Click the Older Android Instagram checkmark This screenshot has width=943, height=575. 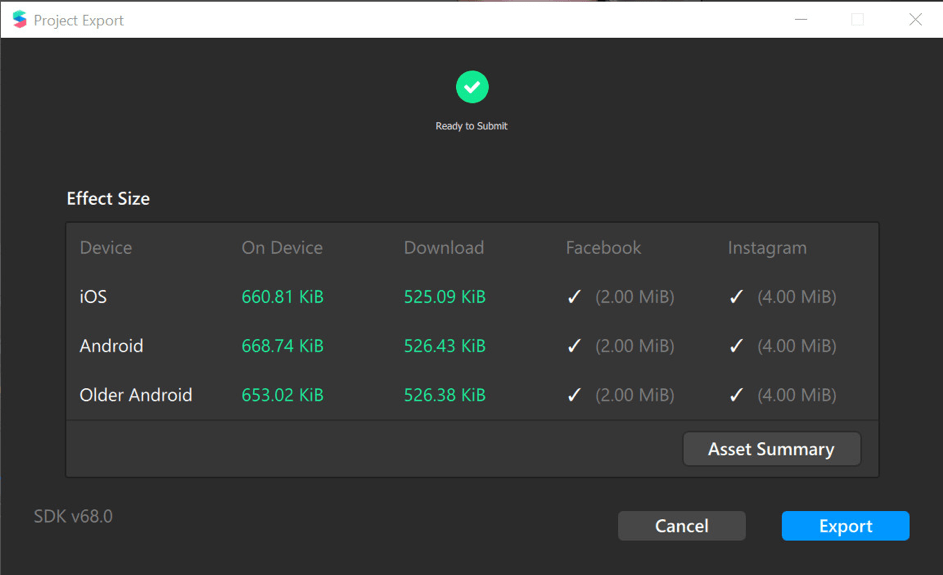pyautogui.click(x=736, y=395)
